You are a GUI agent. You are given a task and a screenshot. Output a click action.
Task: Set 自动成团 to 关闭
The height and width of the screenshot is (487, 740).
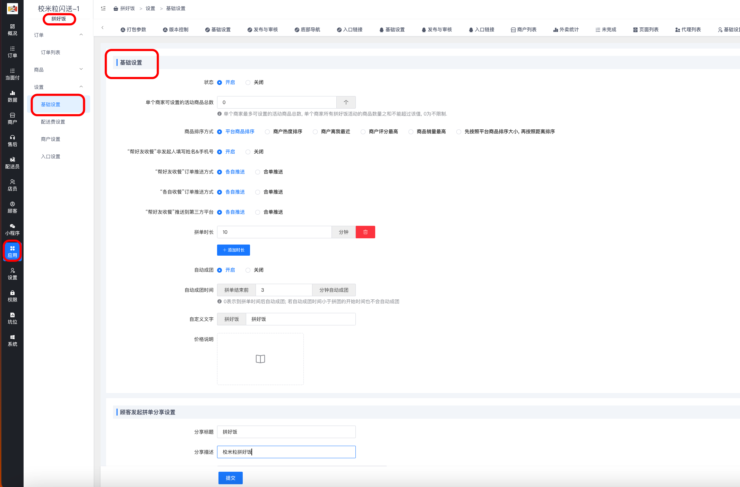pos(255,269)
